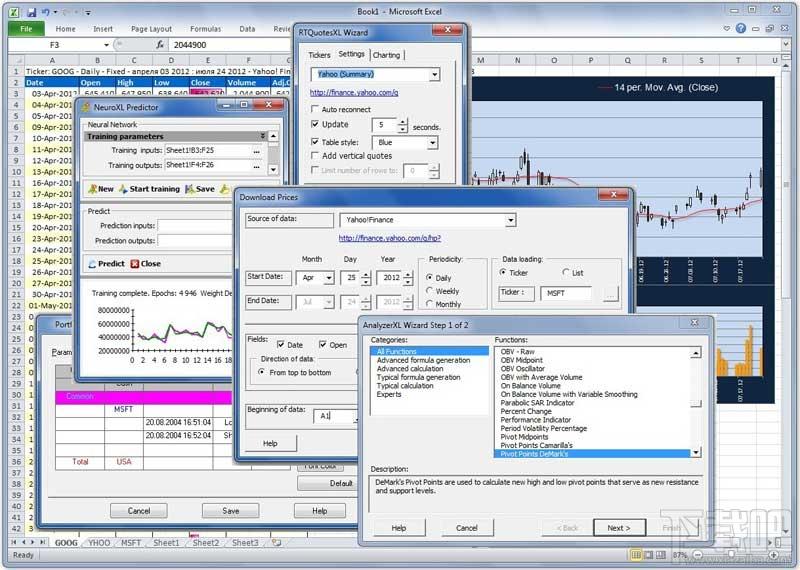Switch to the Tickers tab in RTQuotesXL
800x570 pixels.
click(319, 55)
